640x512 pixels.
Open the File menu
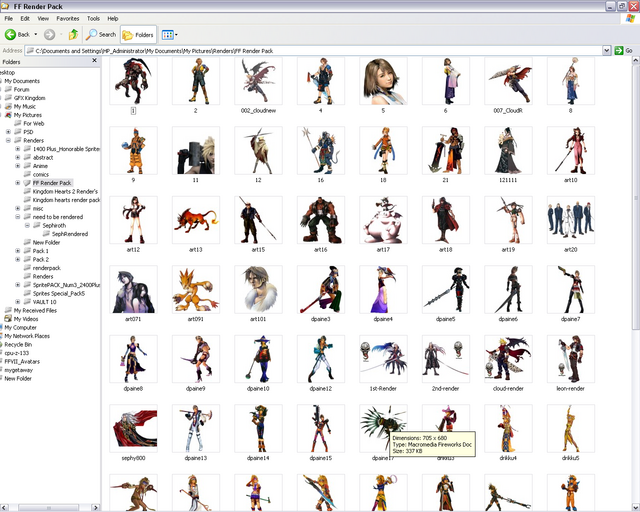9,18
